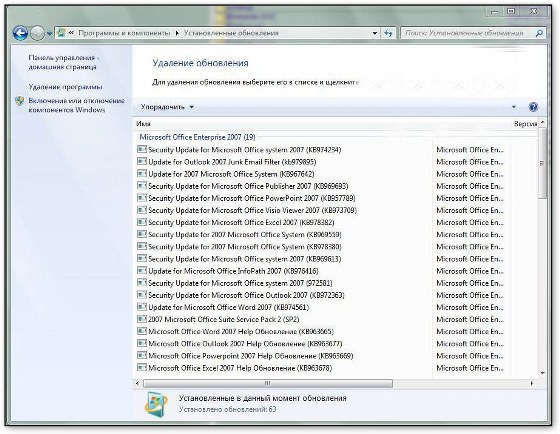
Task: Open the view options dropdown arrow
Action: 514,107
